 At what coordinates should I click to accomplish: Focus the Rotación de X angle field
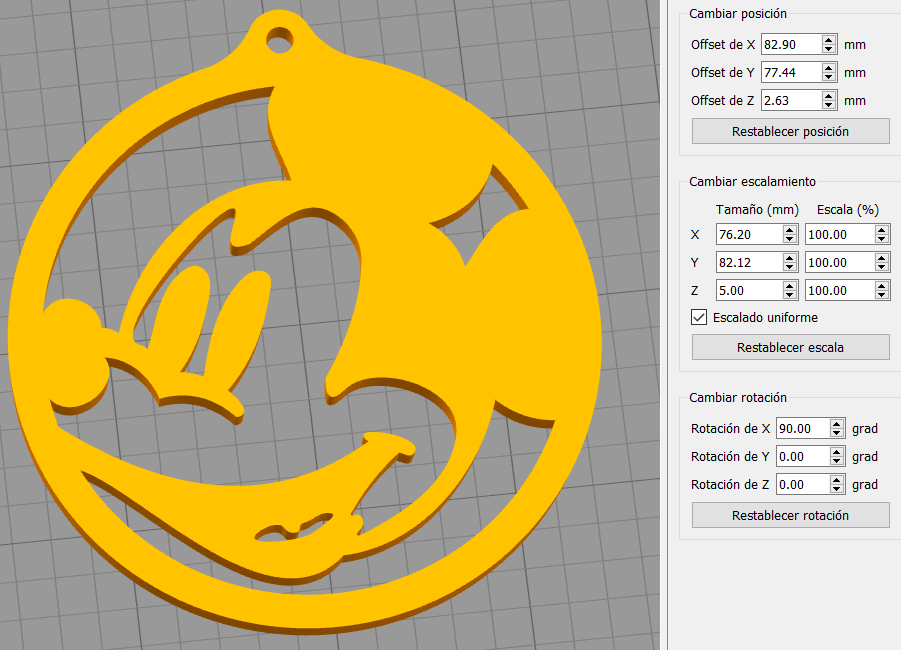point(802,428)
